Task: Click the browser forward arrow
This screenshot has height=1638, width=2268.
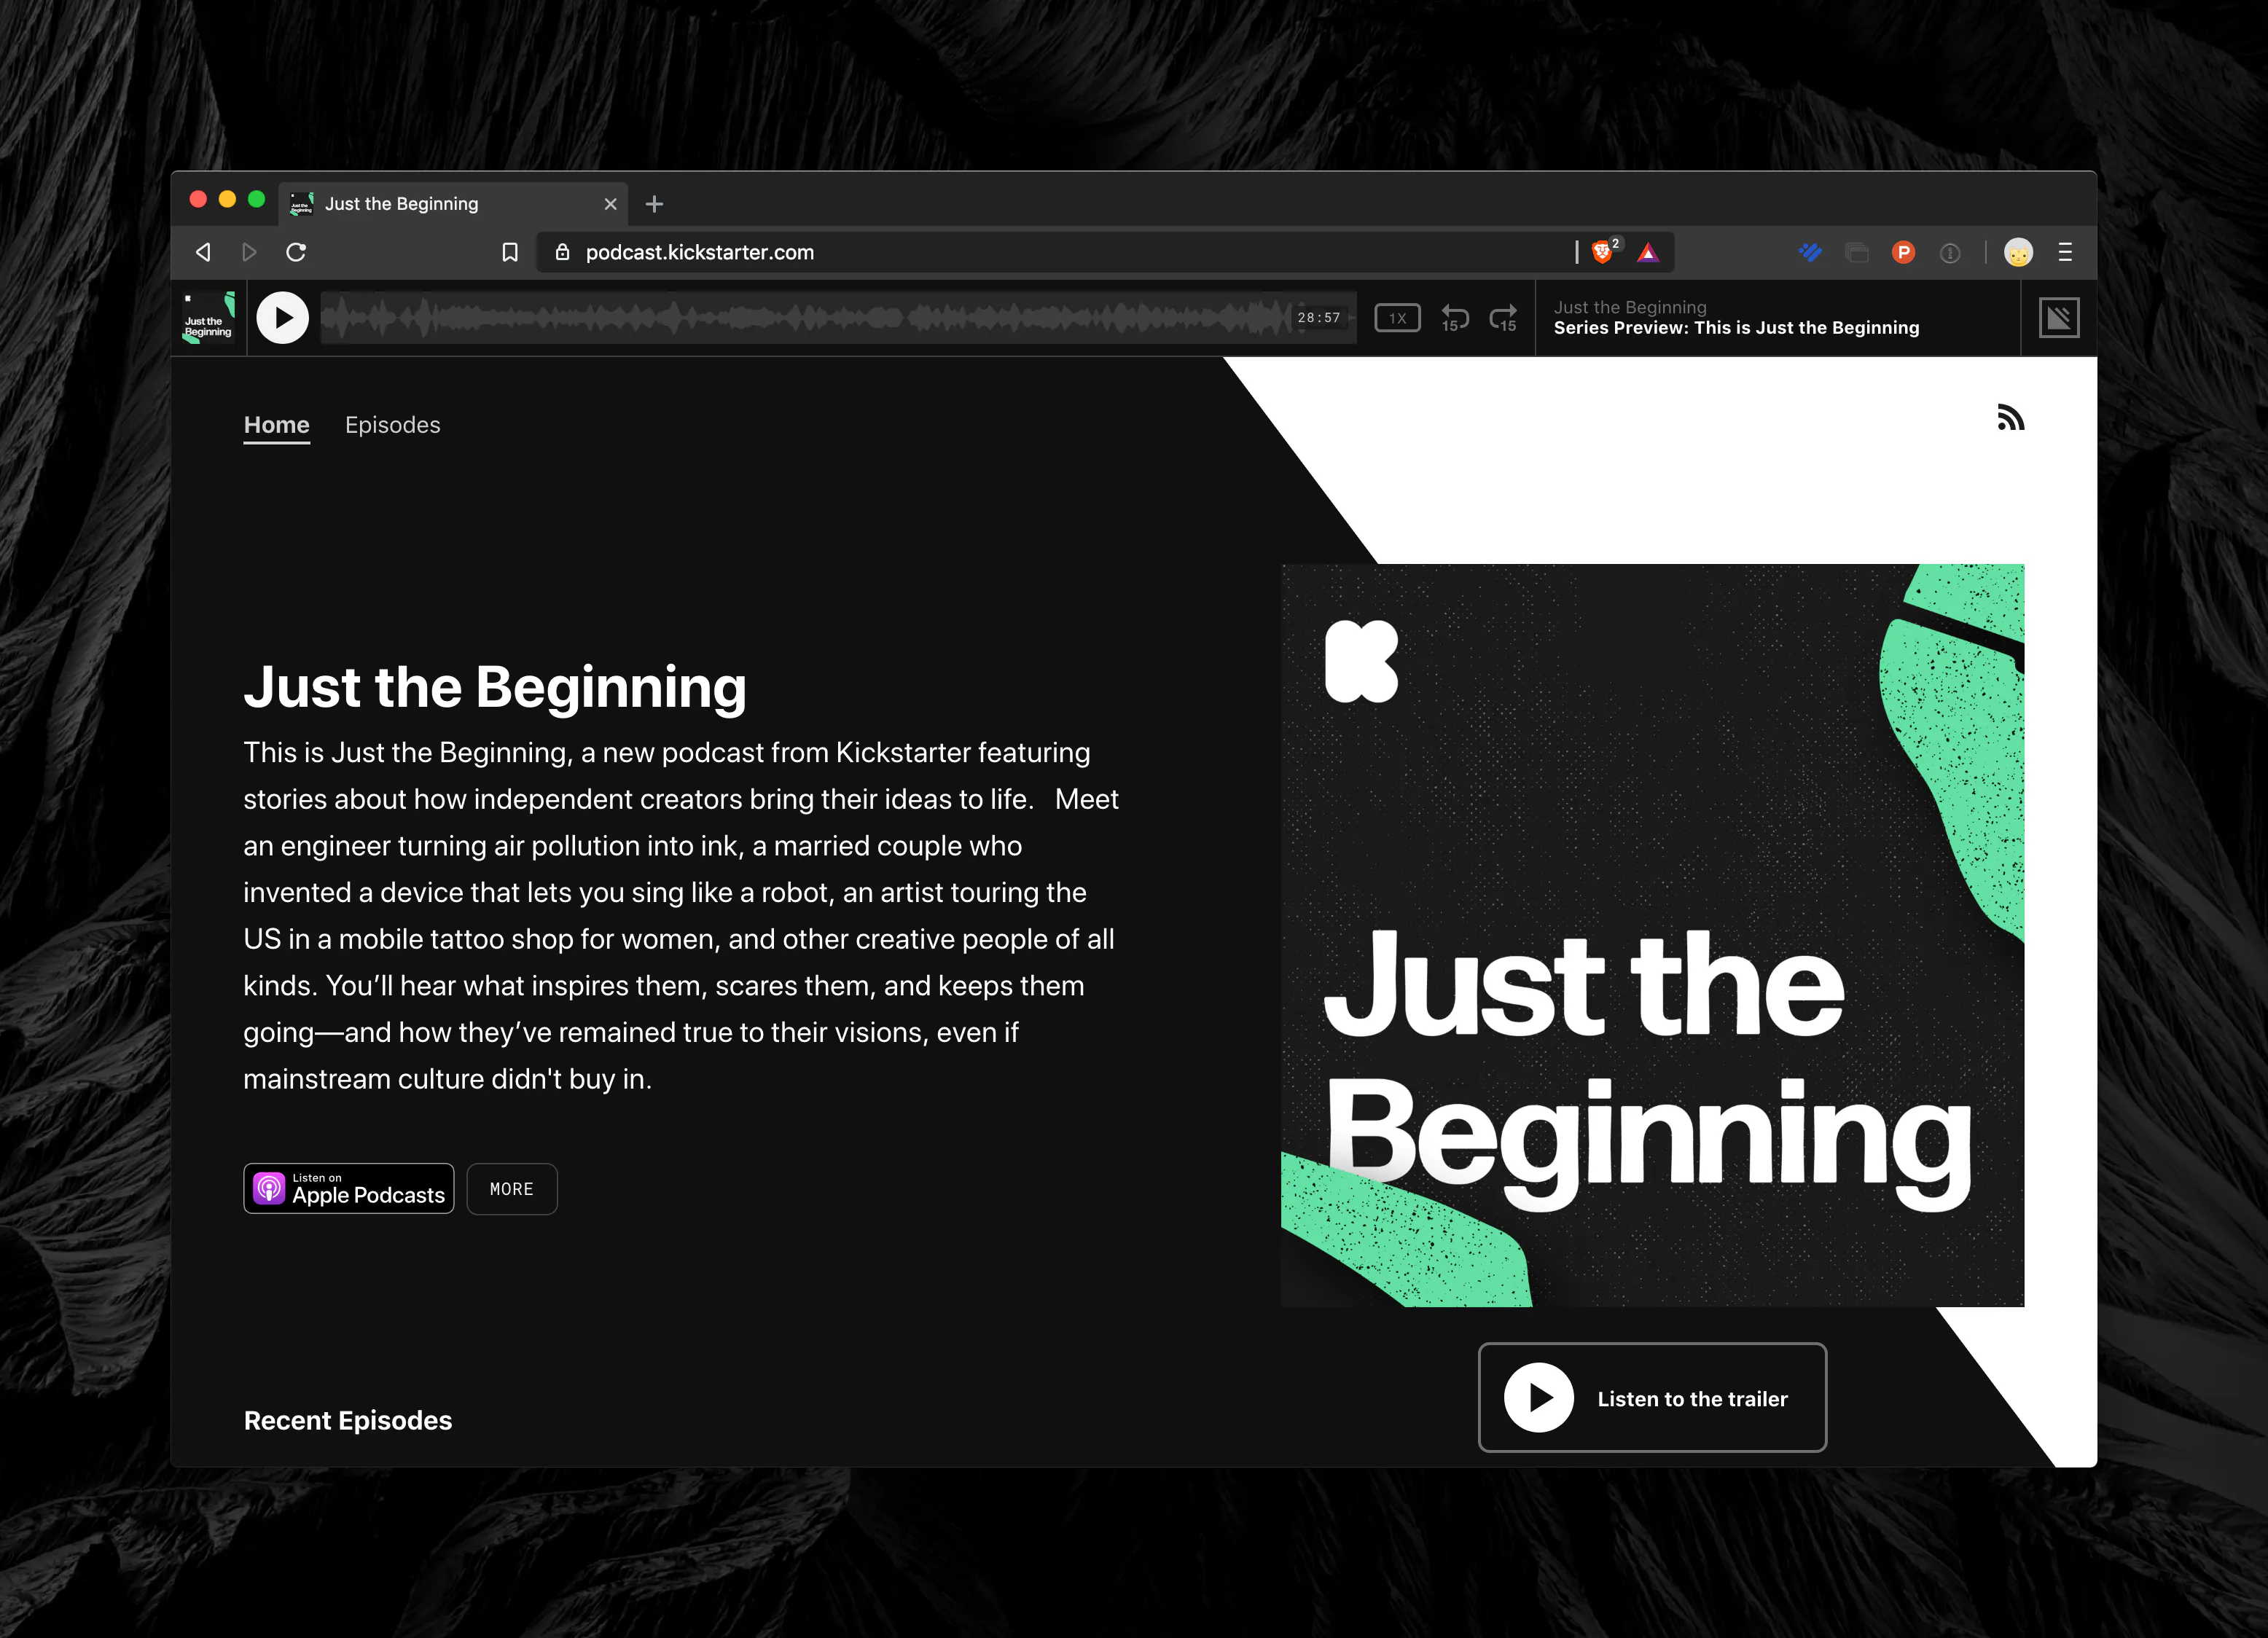Action: pos(249,252)
